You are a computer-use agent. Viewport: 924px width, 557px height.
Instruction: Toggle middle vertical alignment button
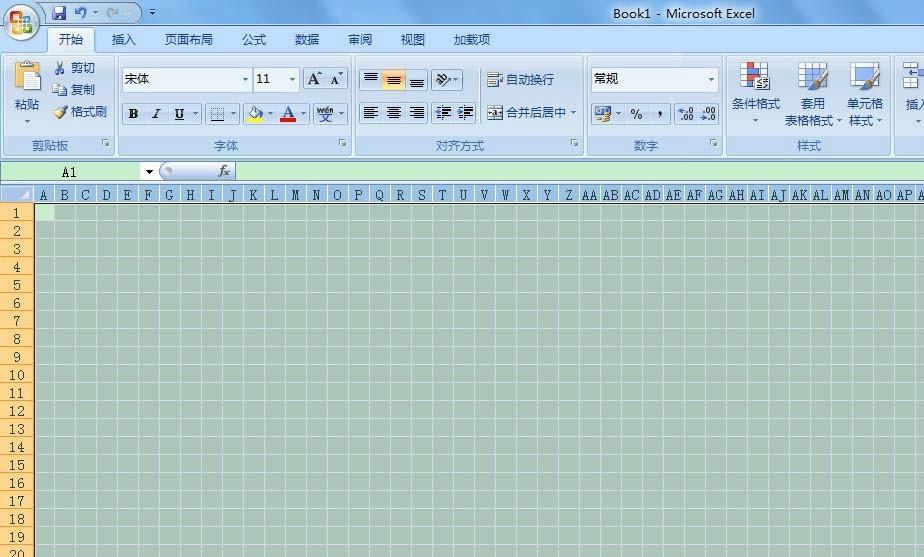(394, 80)
